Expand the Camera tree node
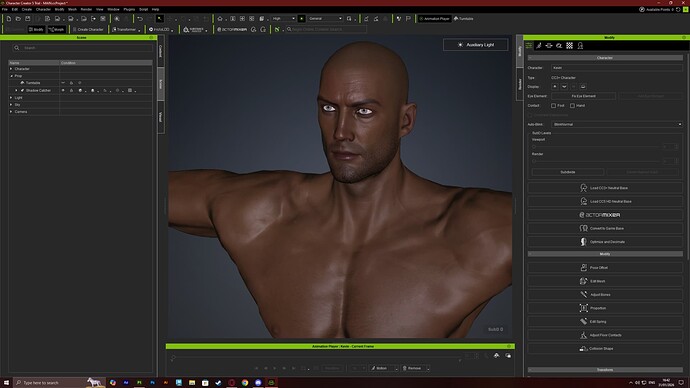This screenshot has width=690, height=388. pyautogui.click(x=11, y=112)
